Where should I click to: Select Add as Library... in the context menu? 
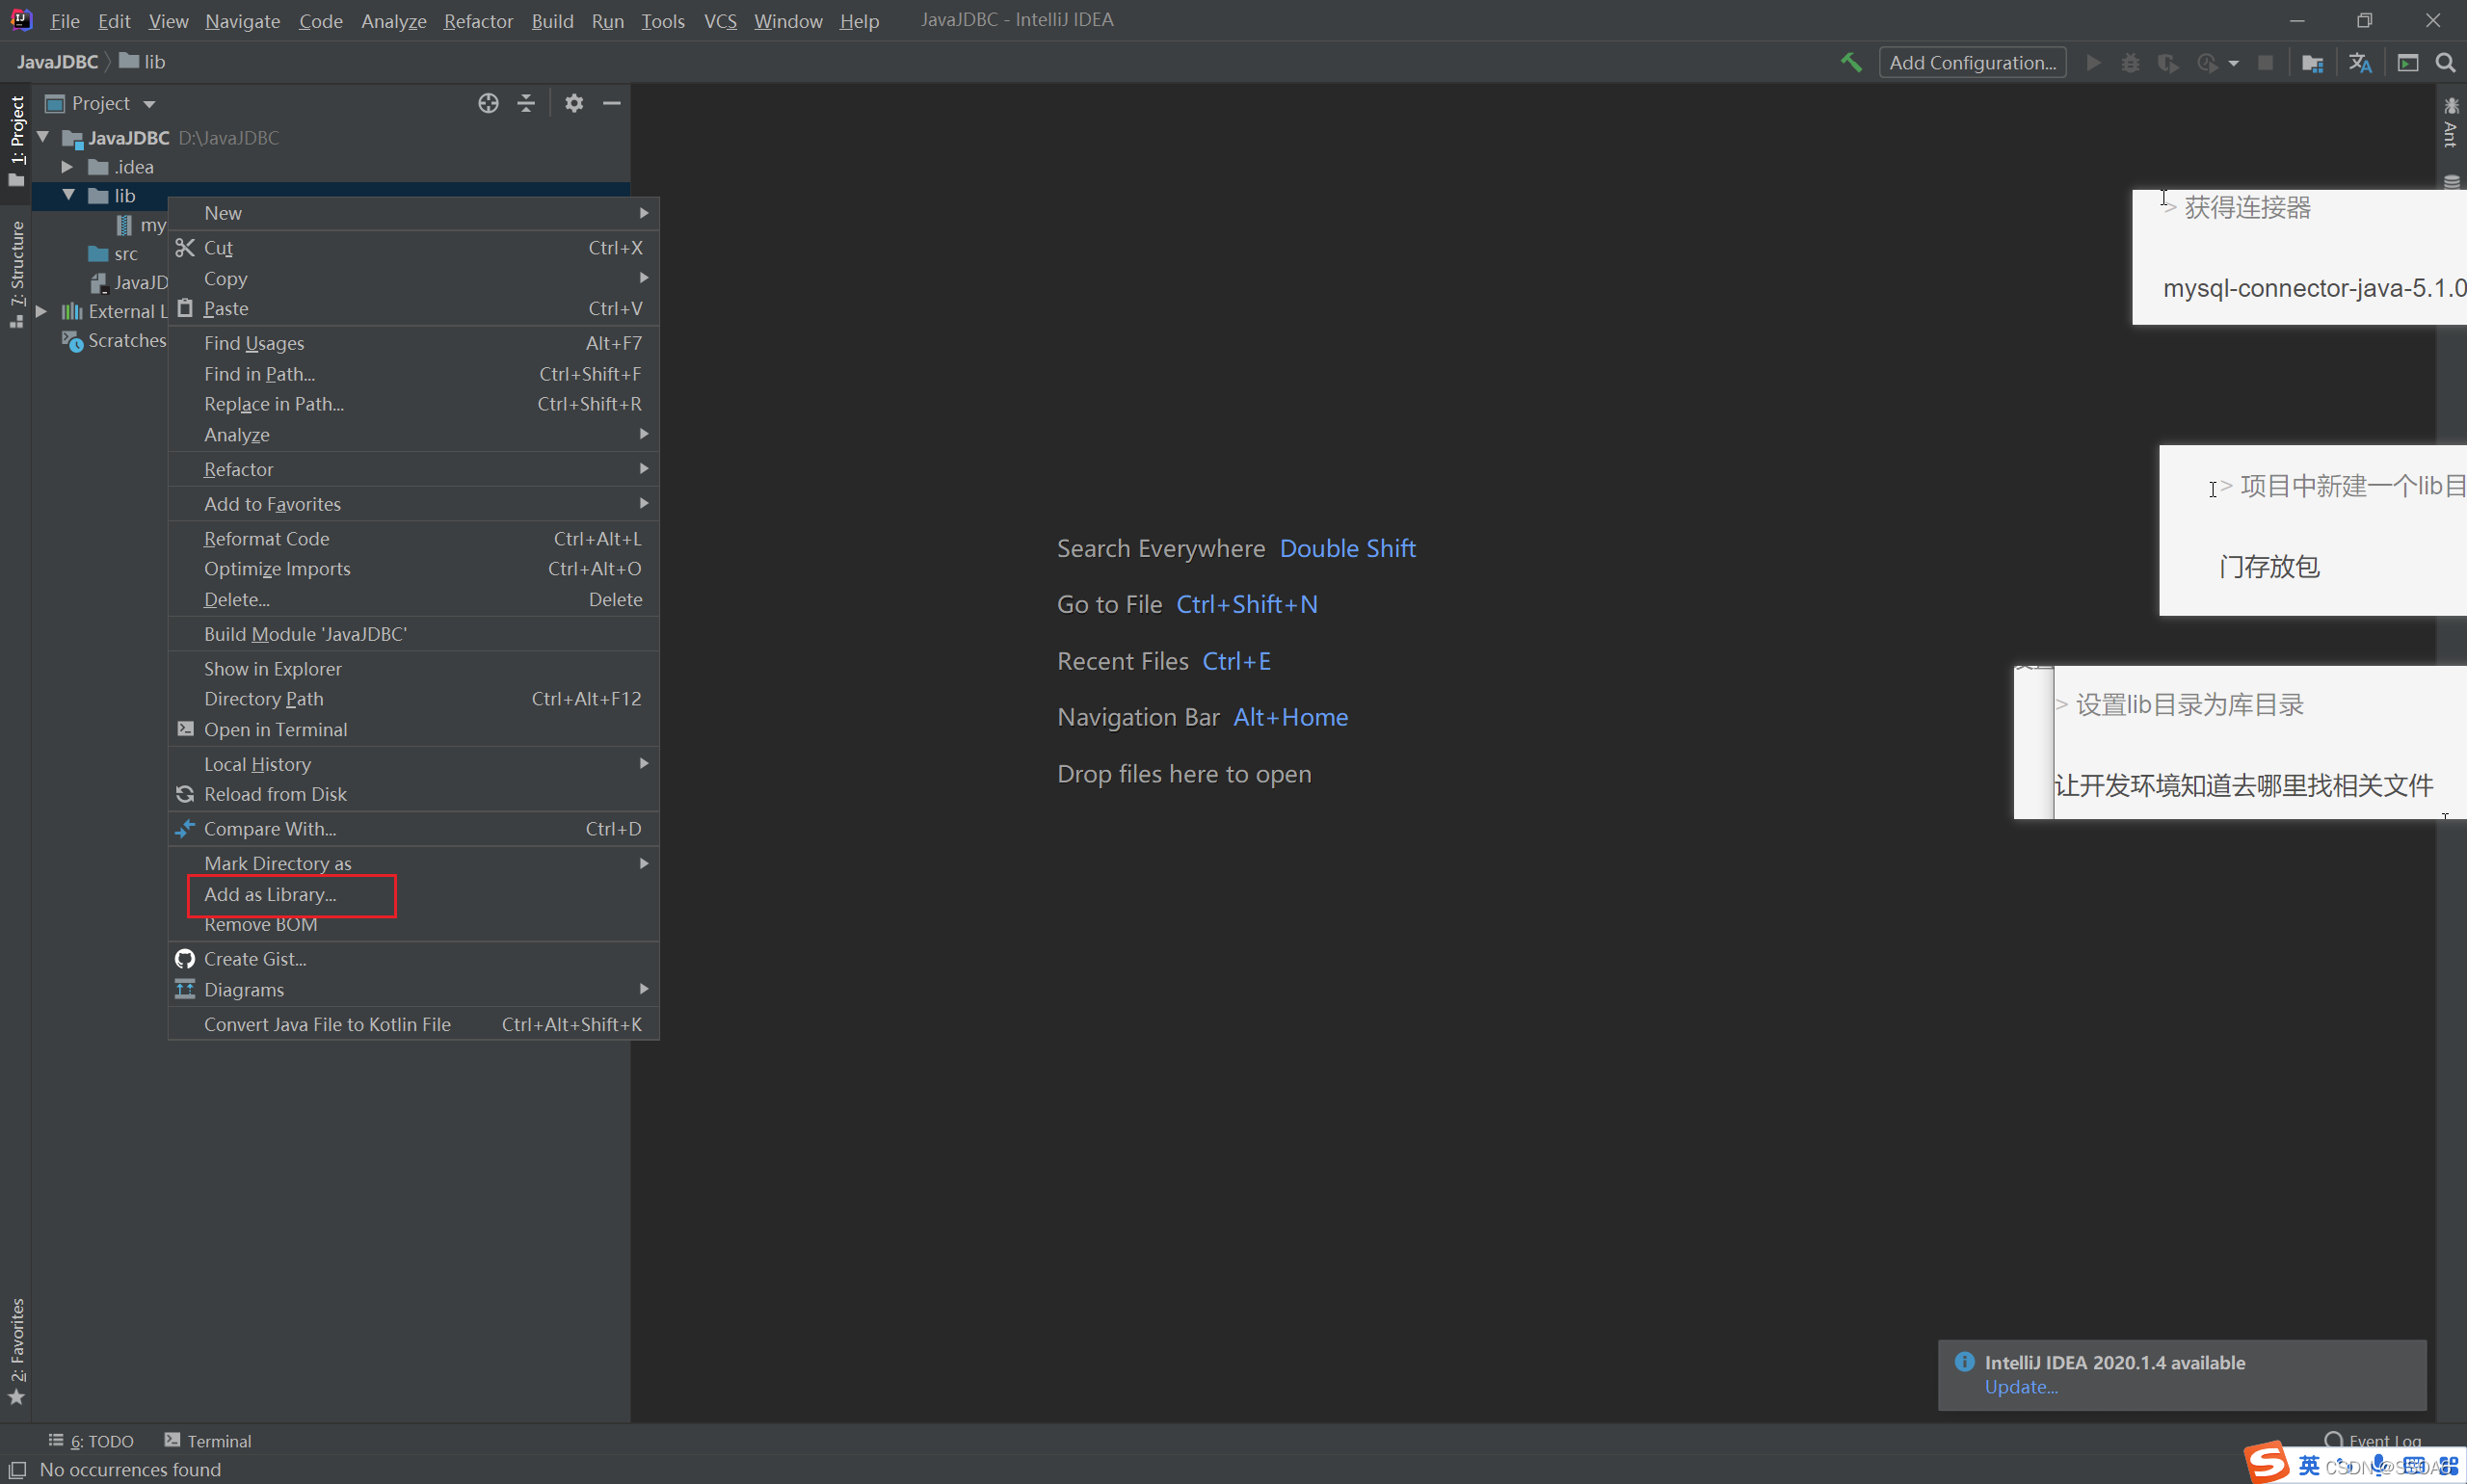(x=270, y=894)
